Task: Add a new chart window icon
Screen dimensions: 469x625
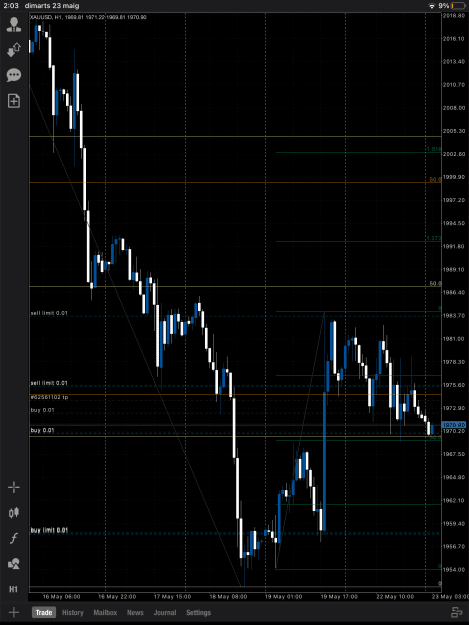Action: [x=14, y=101]
